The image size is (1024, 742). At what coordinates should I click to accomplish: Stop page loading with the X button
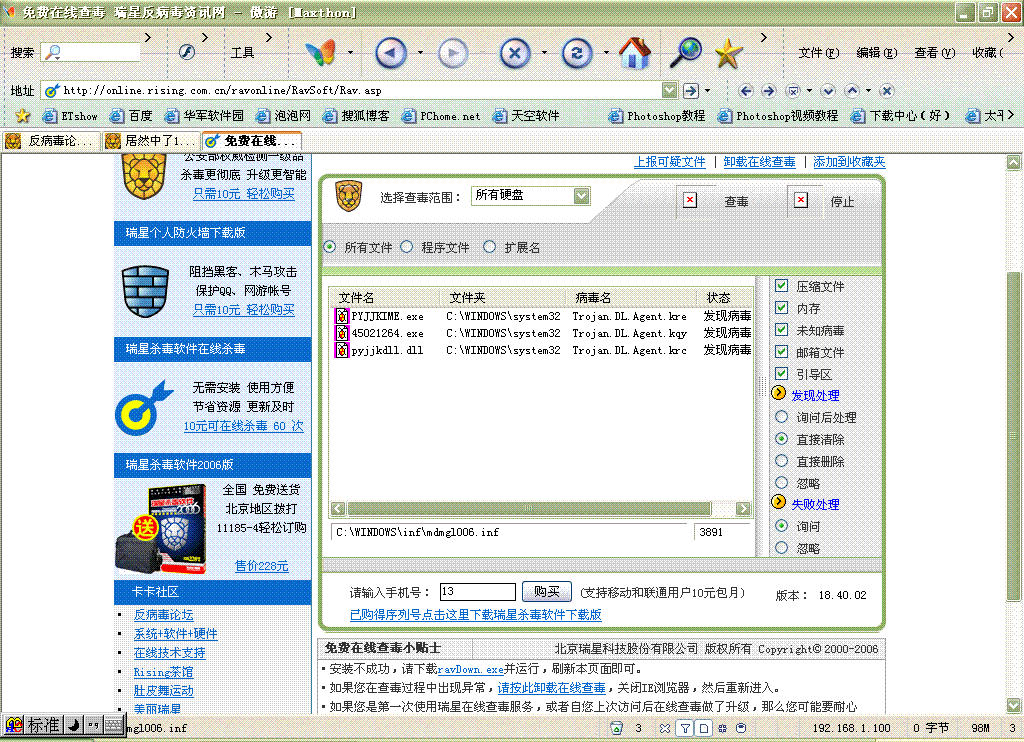(x=515, y=54)
